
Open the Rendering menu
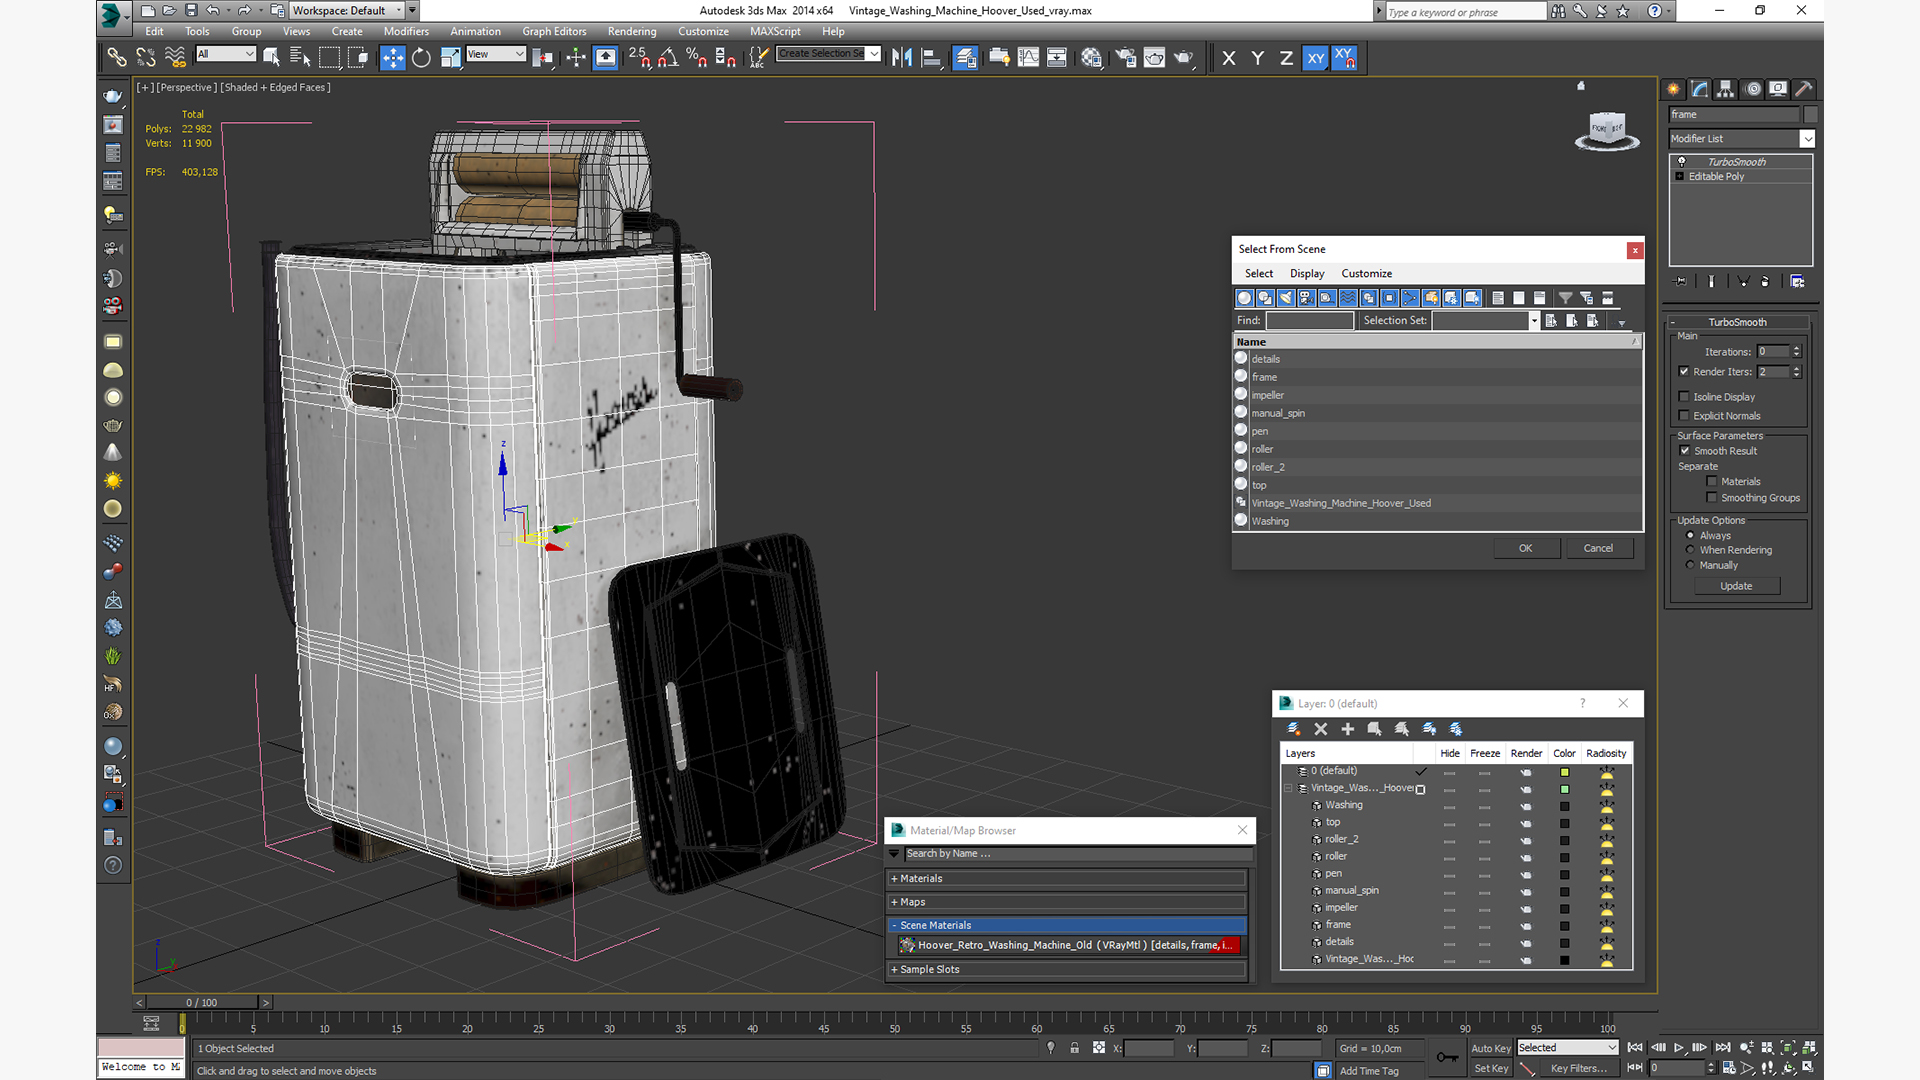click(x=632, y=32)
